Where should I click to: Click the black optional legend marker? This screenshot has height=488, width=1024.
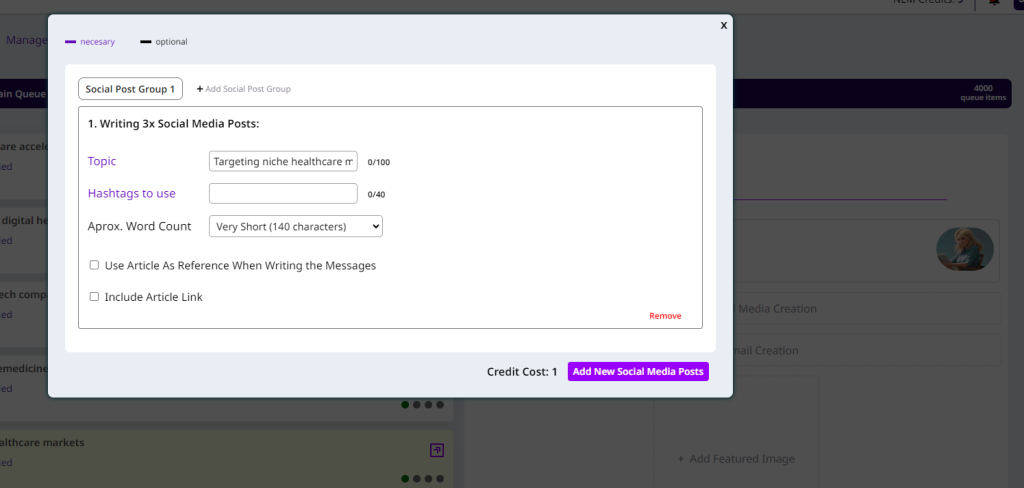click(146, 42)
